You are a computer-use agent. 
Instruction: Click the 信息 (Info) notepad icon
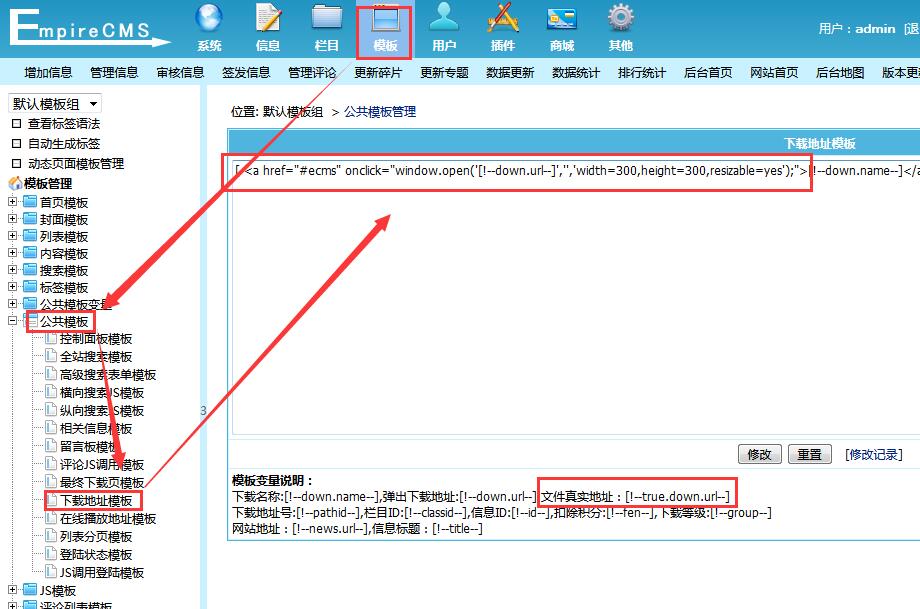(x=268, y=20)
